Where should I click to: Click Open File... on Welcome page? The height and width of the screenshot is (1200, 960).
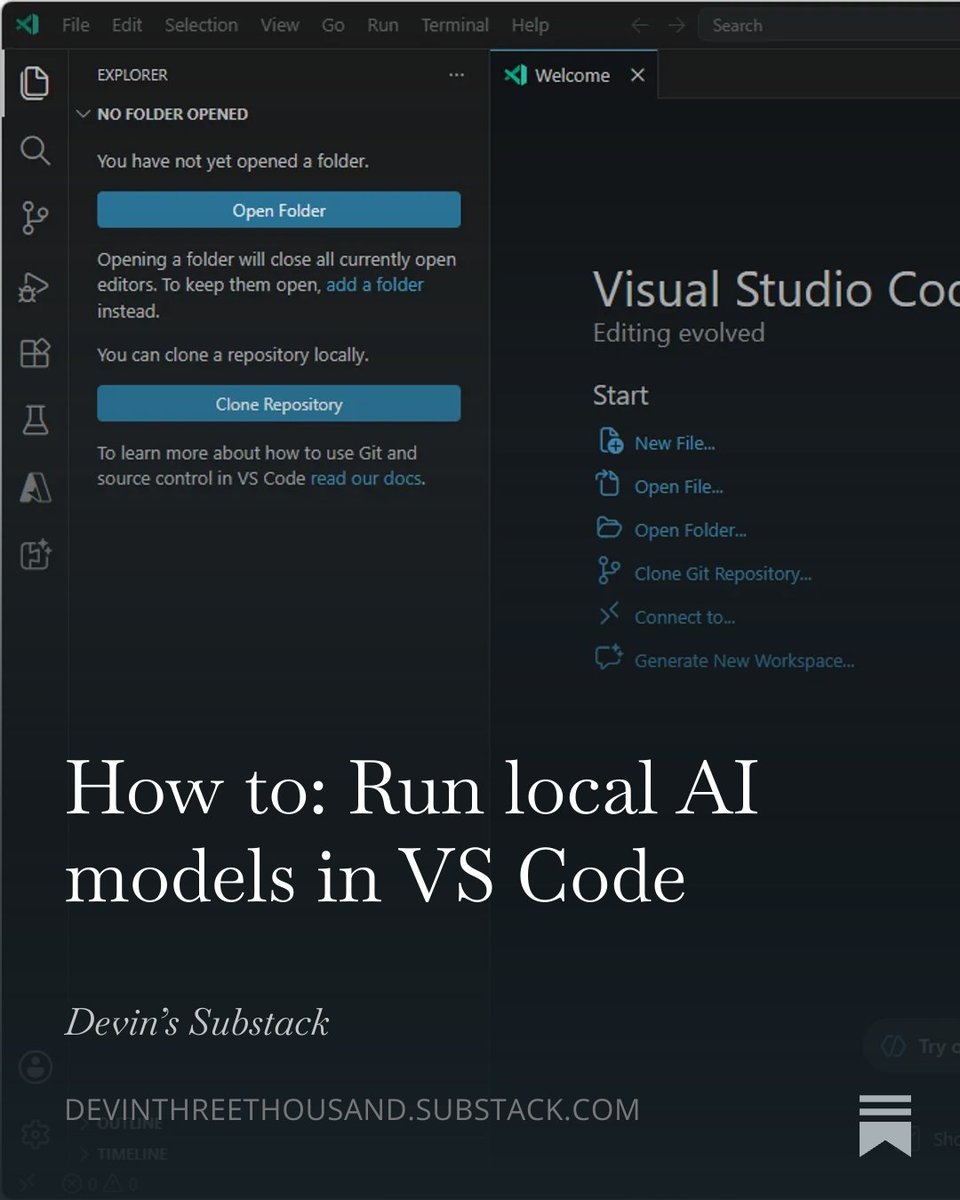click(x=679, y=487)
